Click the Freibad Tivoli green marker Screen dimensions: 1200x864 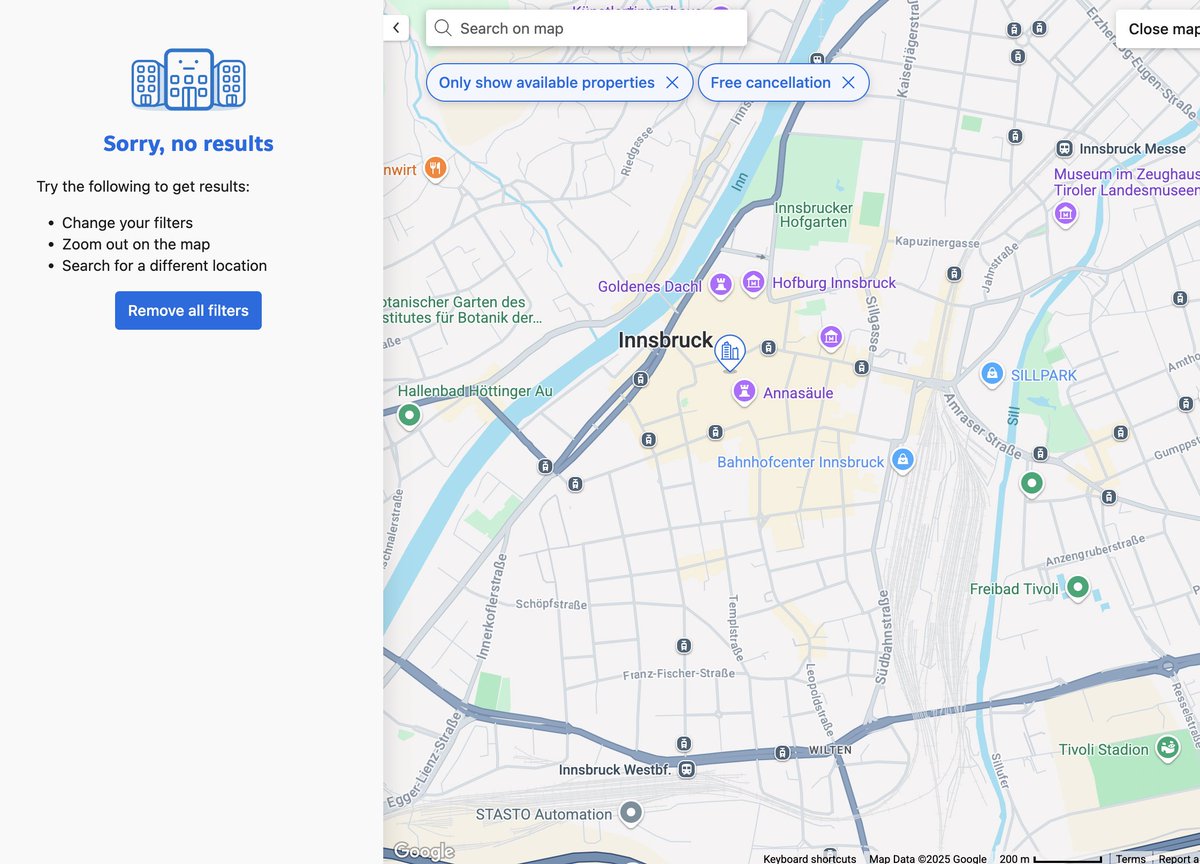click(x=1077, y=588)
